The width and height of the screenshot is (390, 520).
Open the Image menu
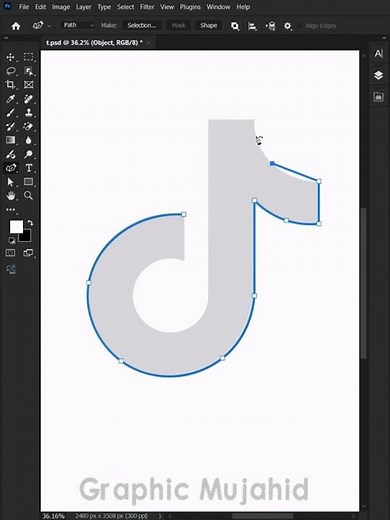(x=61, y=7)
